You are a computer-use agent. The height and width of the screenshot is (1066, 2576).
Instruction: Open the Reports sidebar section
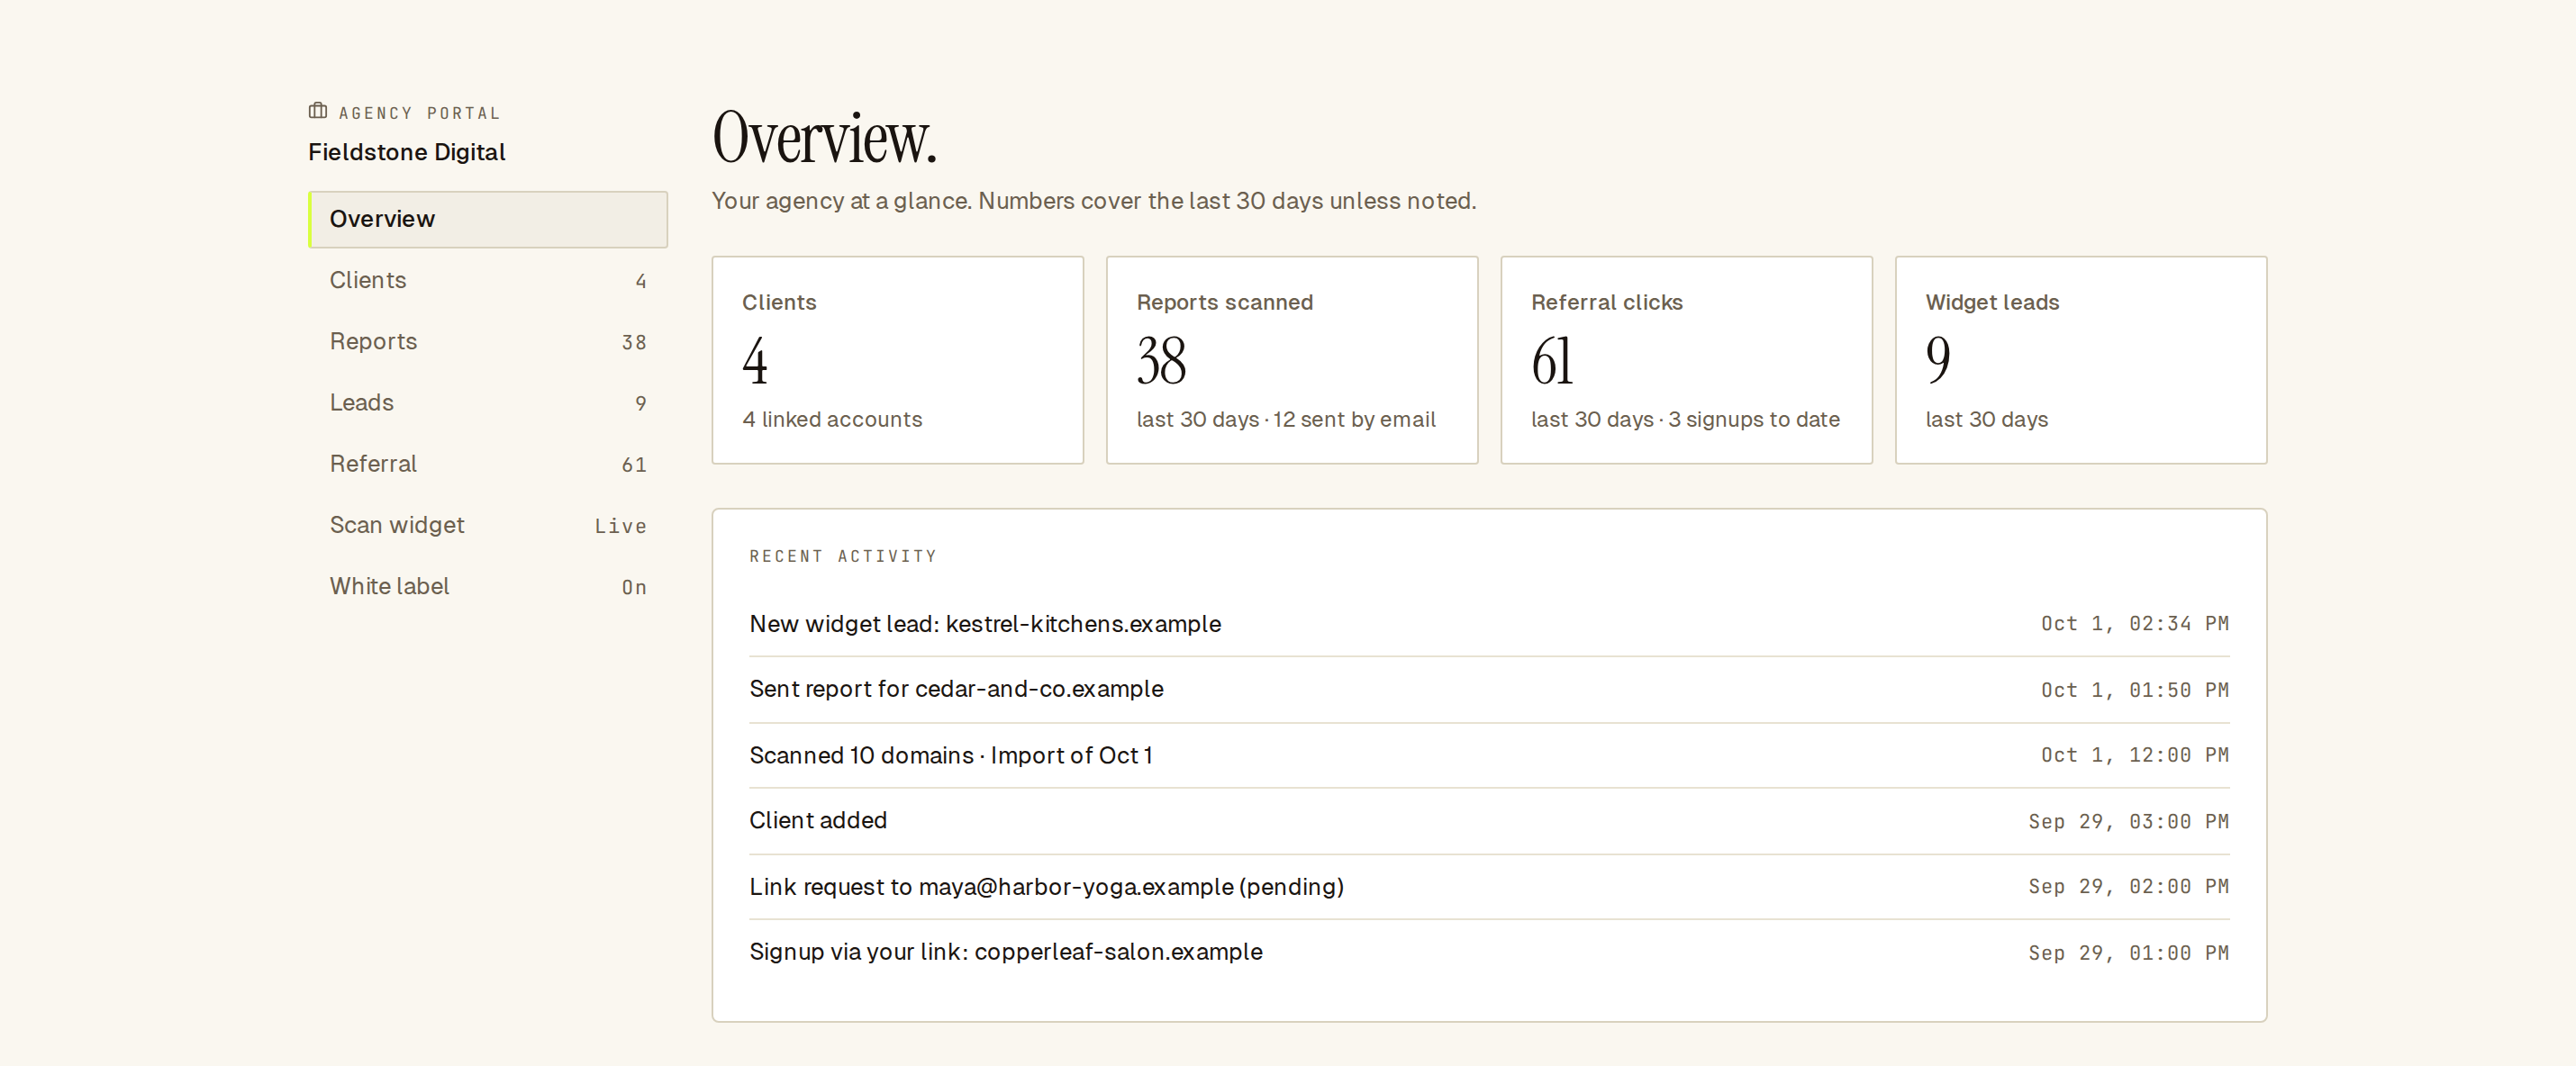point(488,342)
